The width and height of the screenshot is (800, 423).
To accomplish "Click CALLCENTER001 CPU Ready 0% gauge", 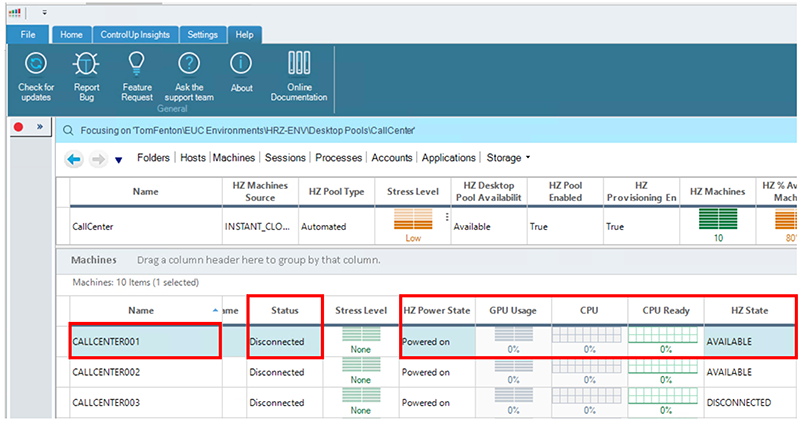I will click(x=663, y=335).
